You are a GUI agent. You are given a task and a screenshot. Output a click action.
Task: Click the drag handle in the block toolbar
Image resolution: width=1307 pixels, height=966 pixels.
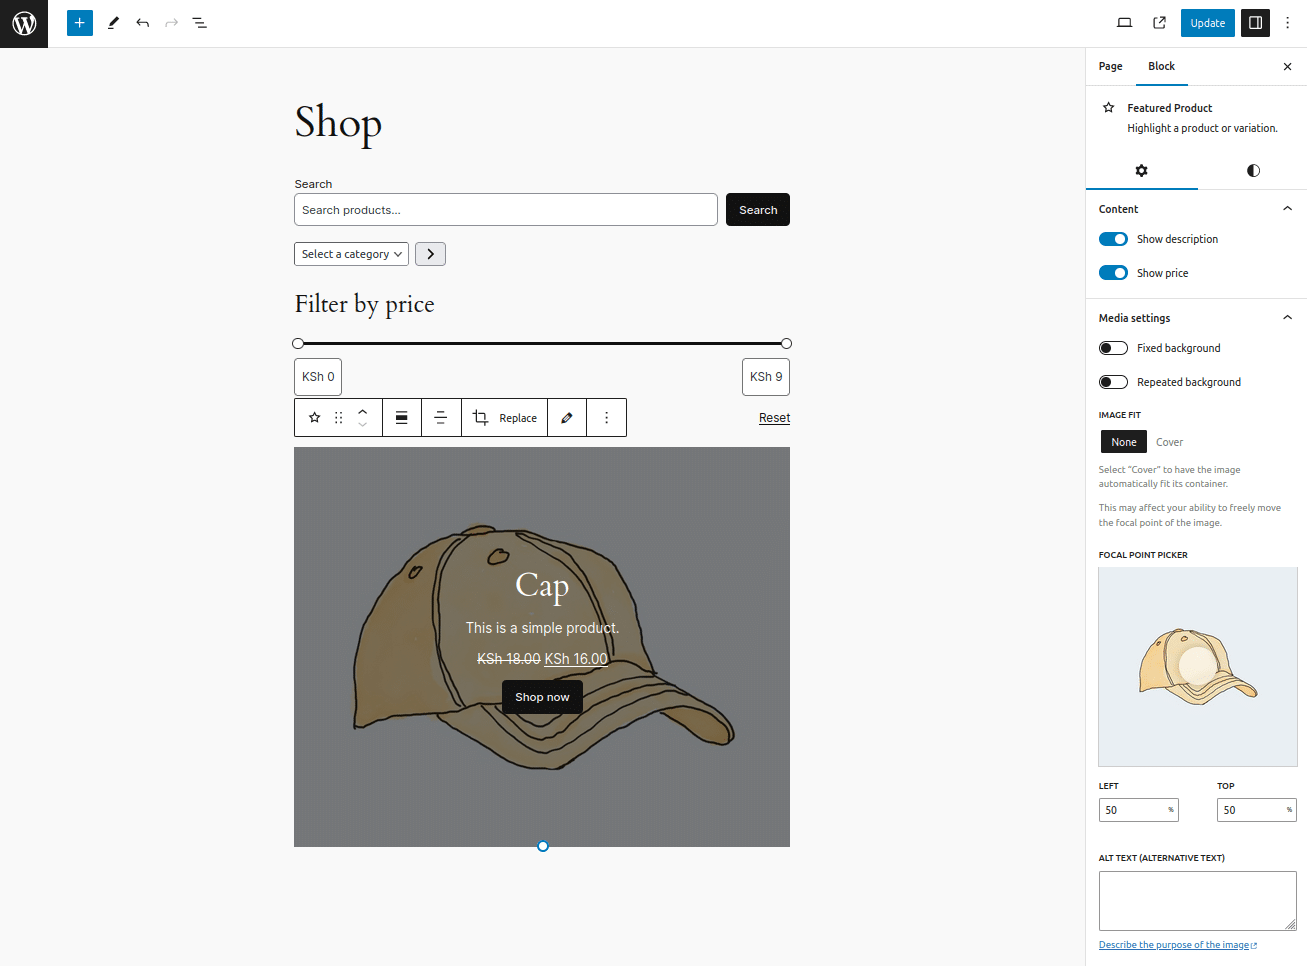pyautogui.click(x=338, y=417)
